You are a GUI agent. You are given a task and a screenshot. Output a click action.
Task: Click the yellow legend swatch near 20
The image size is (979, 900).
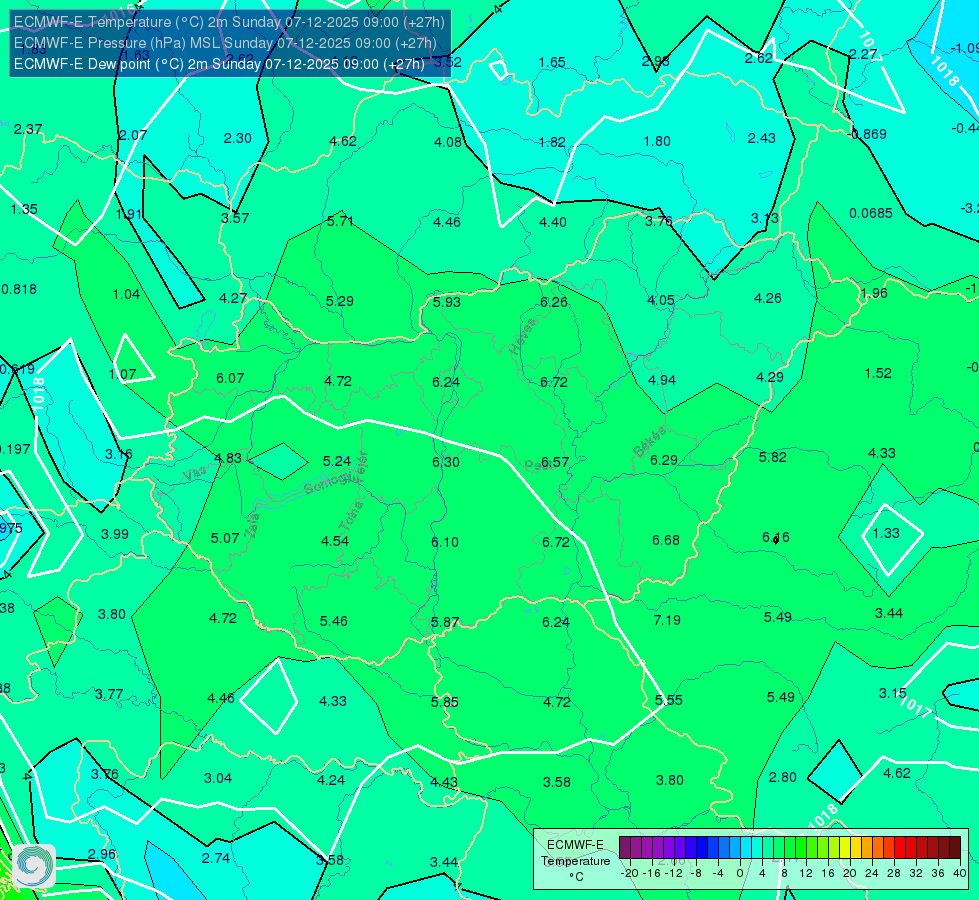[x=845, y=848]
